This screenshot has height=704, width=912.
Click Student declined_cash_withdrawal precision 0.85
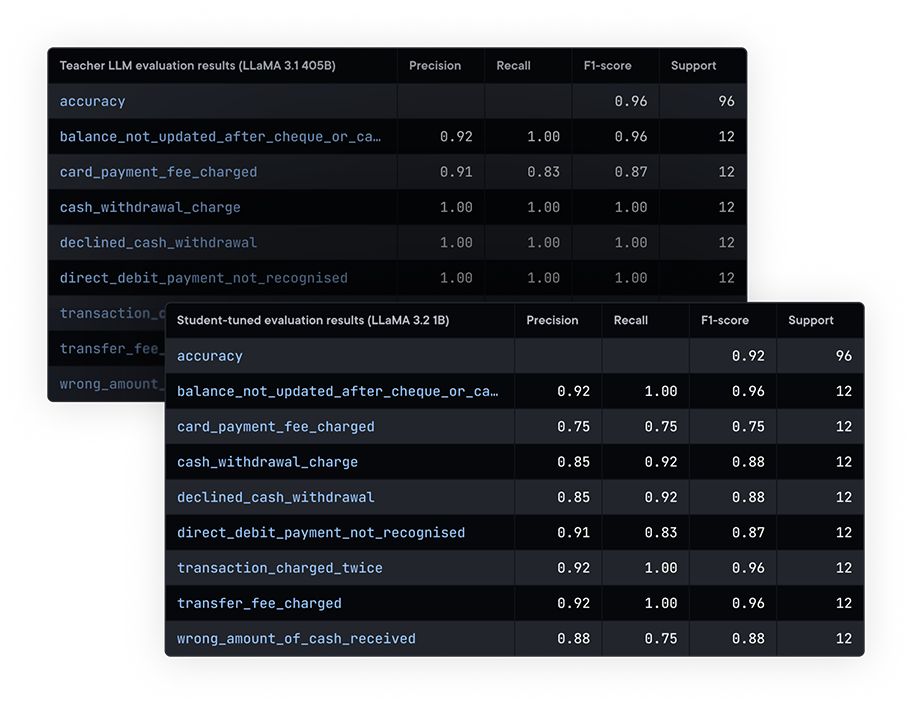pos(573,497)
